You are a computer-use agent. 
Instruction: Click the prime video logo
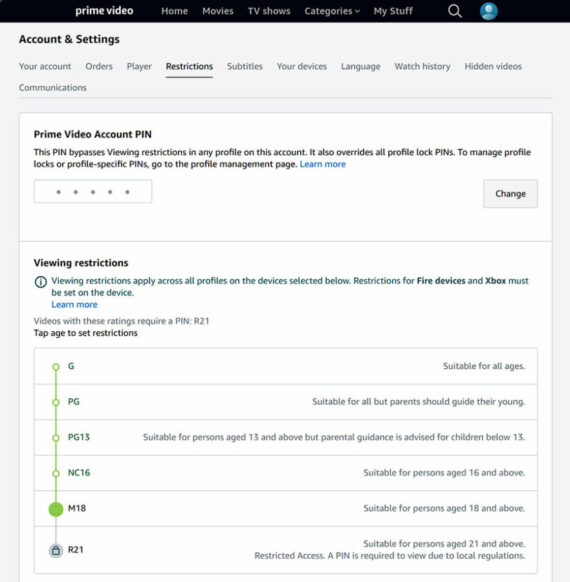point(104,11)
